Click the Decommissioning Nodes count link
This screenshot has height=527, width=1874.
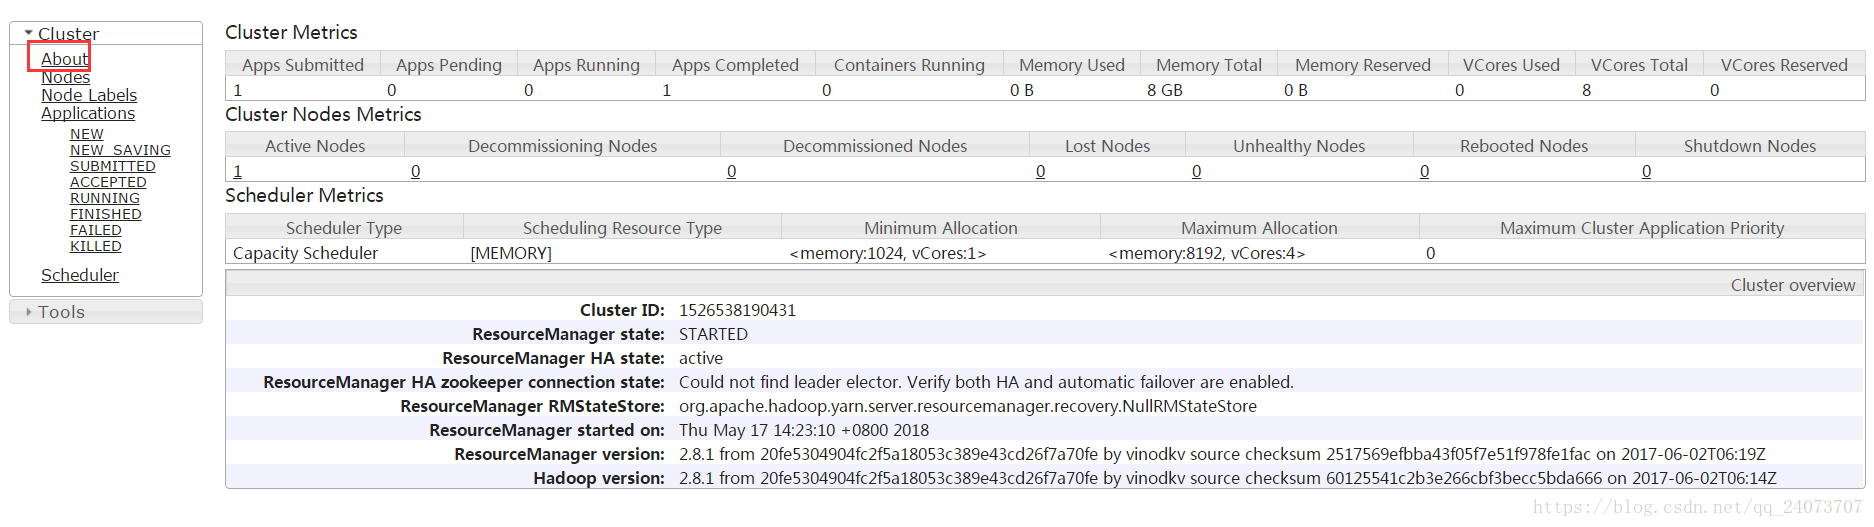[x=416, y=171]
